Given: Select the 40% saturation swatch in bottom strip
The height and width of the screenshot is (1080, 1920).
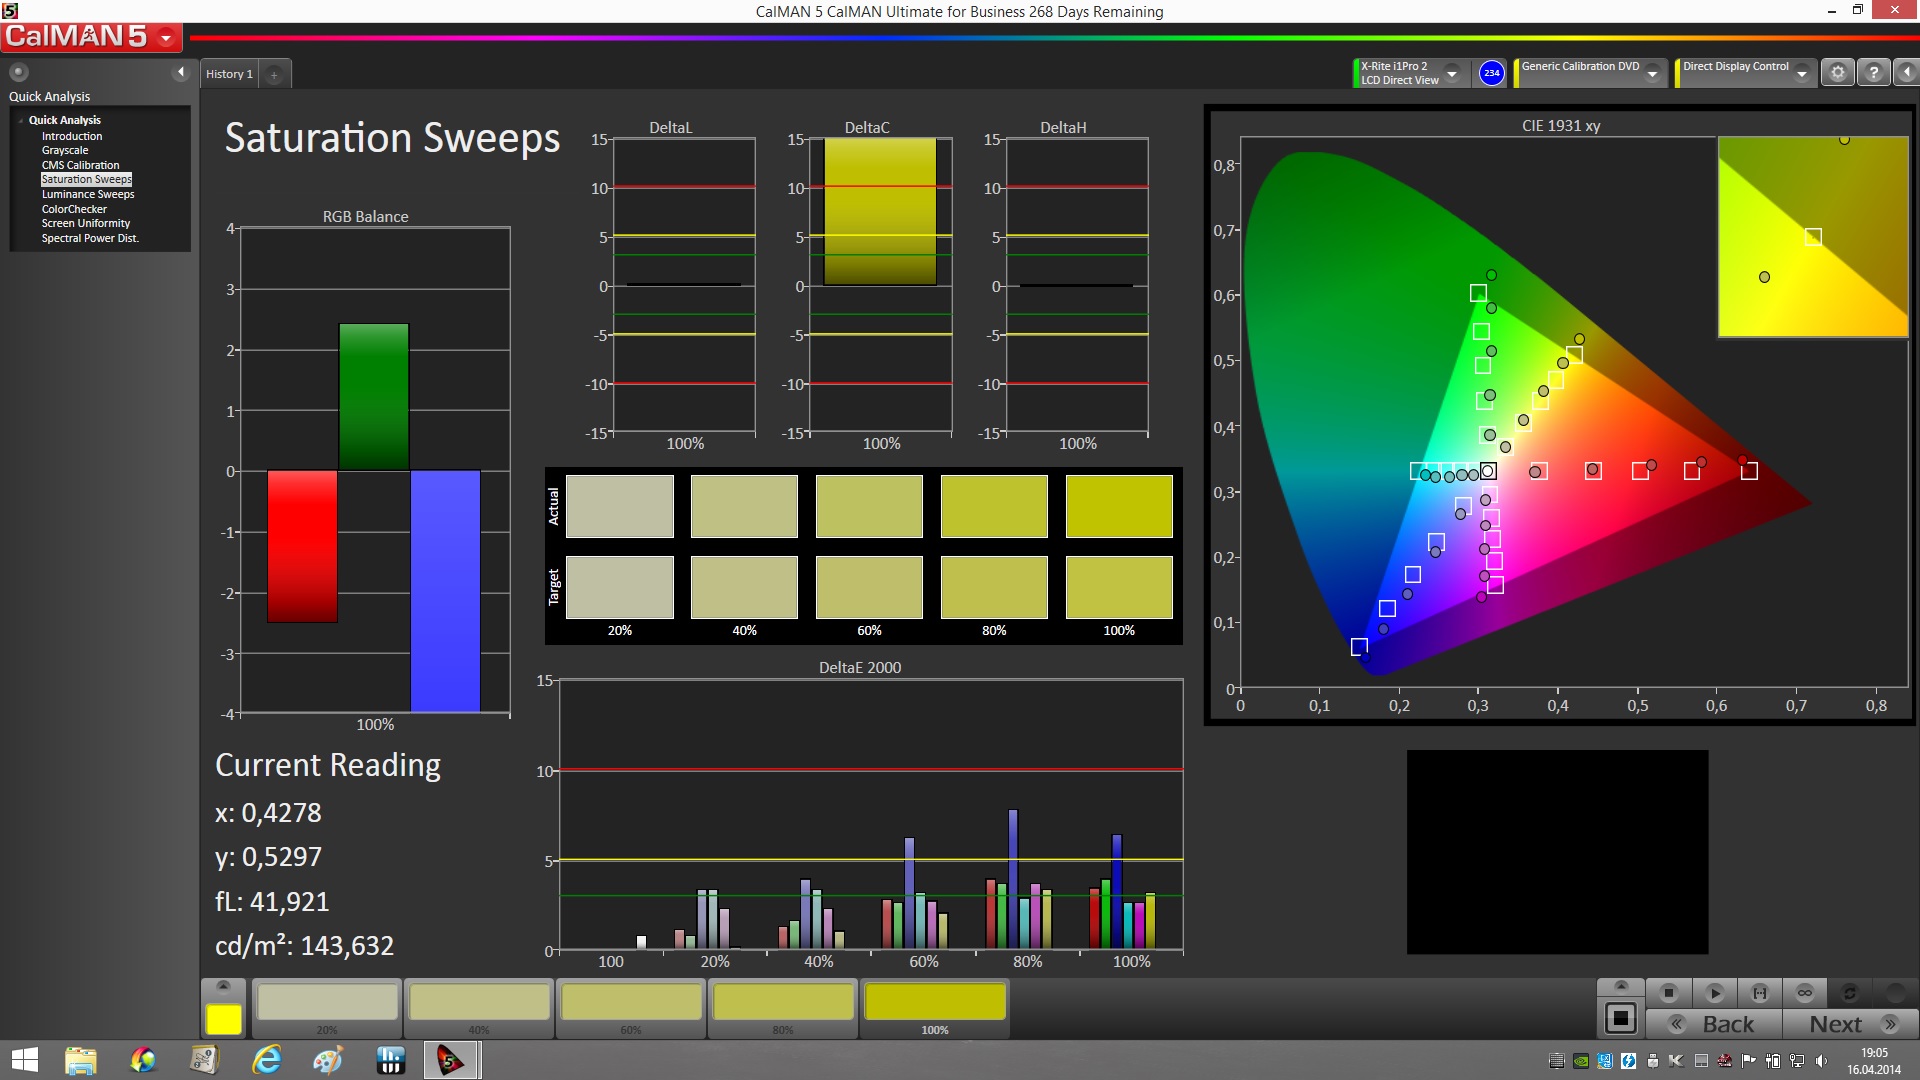Looking at the screenshot, I should click(479, 1008).
